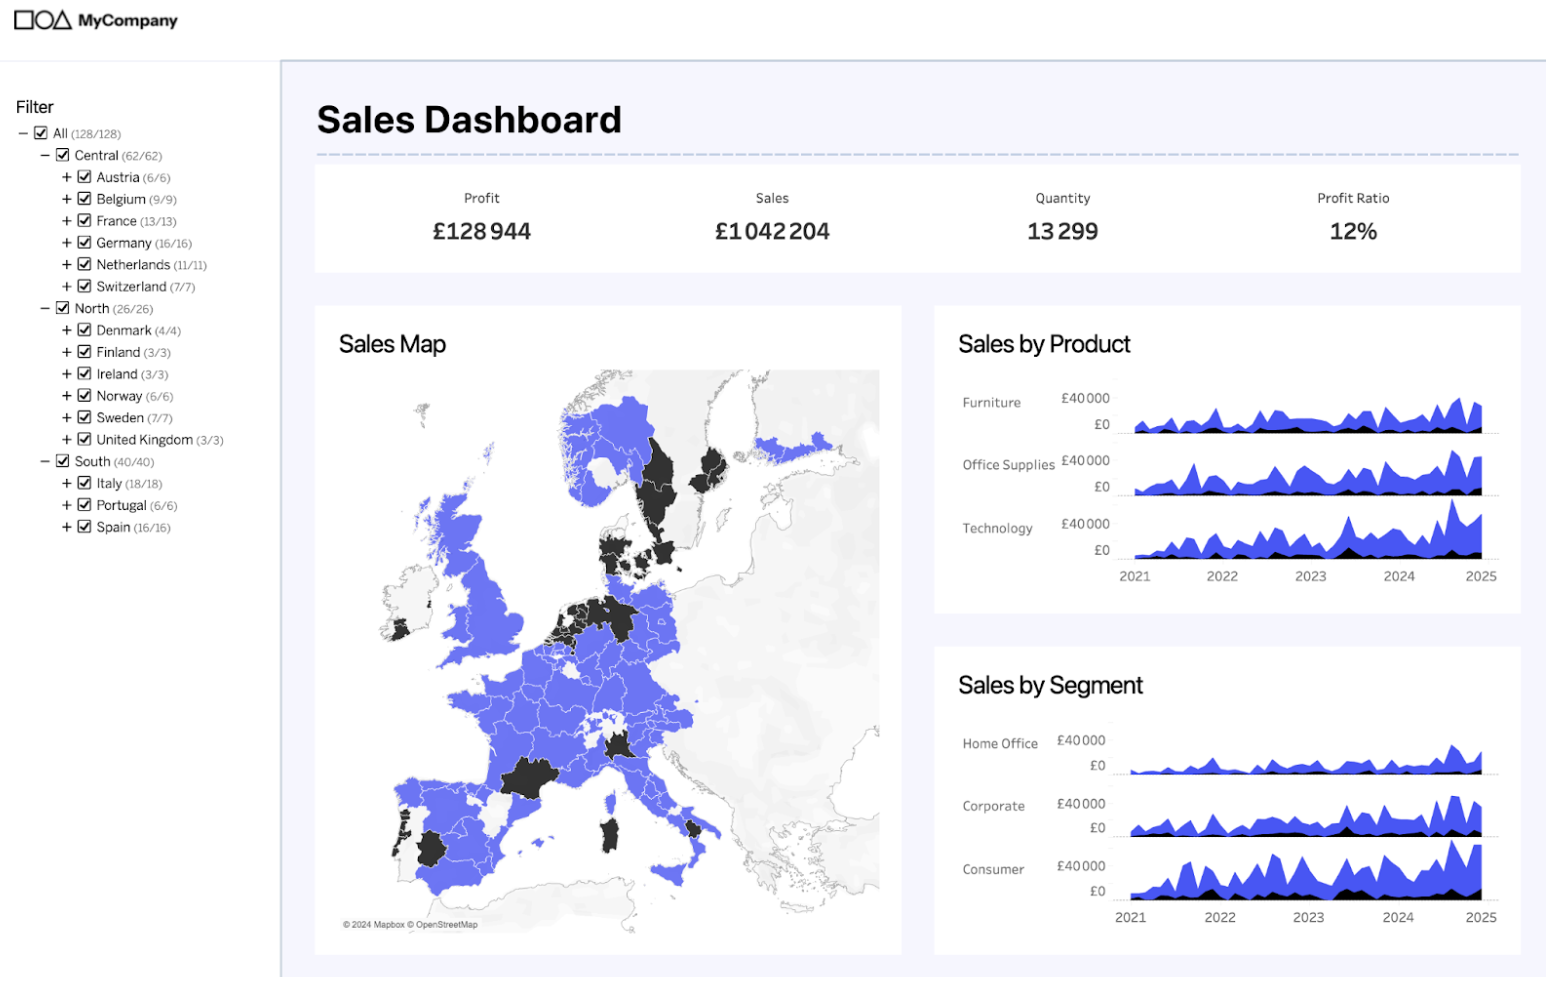Expand the United Kingdom node
Image resolution: width=1546 pixels, height=982 pixels.
coord(67,440)
